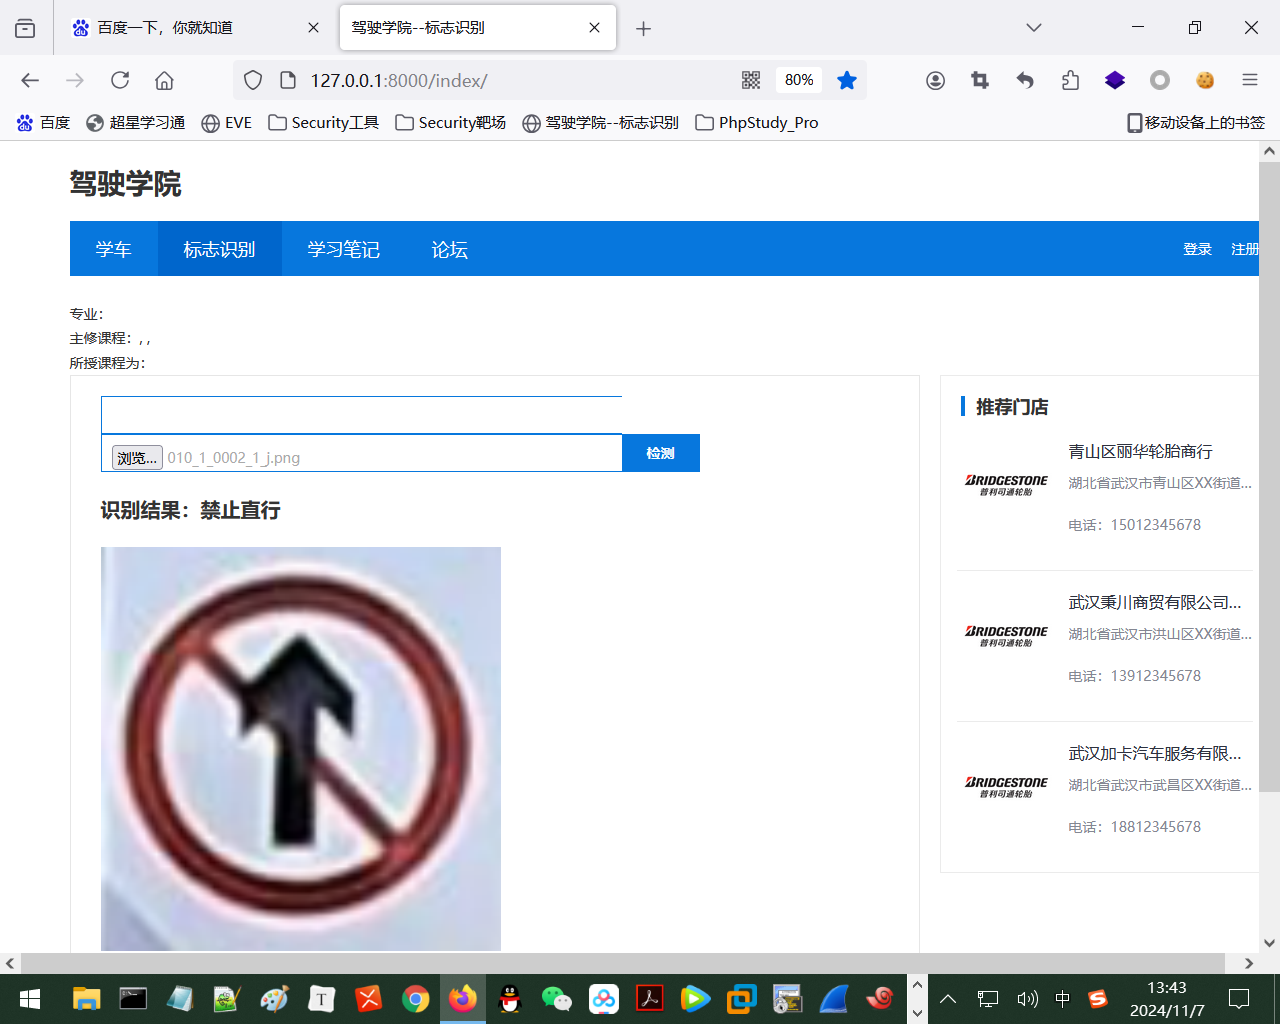Select the 驾驶学院--标志识别 browser tab

(x=478, y=28)
